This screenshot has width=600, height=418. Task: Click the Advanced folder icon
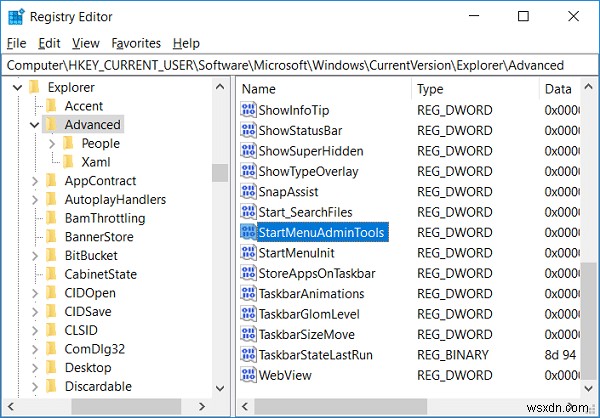[51, 124]
